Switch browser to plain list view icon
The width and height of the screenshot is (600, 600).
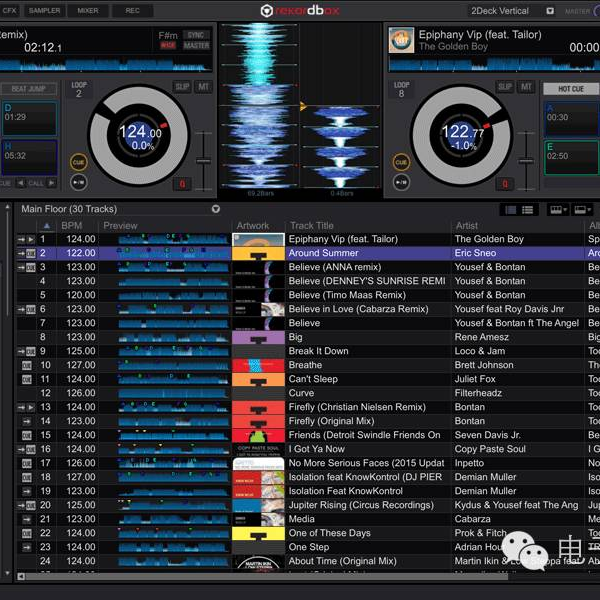pos(528,210)
